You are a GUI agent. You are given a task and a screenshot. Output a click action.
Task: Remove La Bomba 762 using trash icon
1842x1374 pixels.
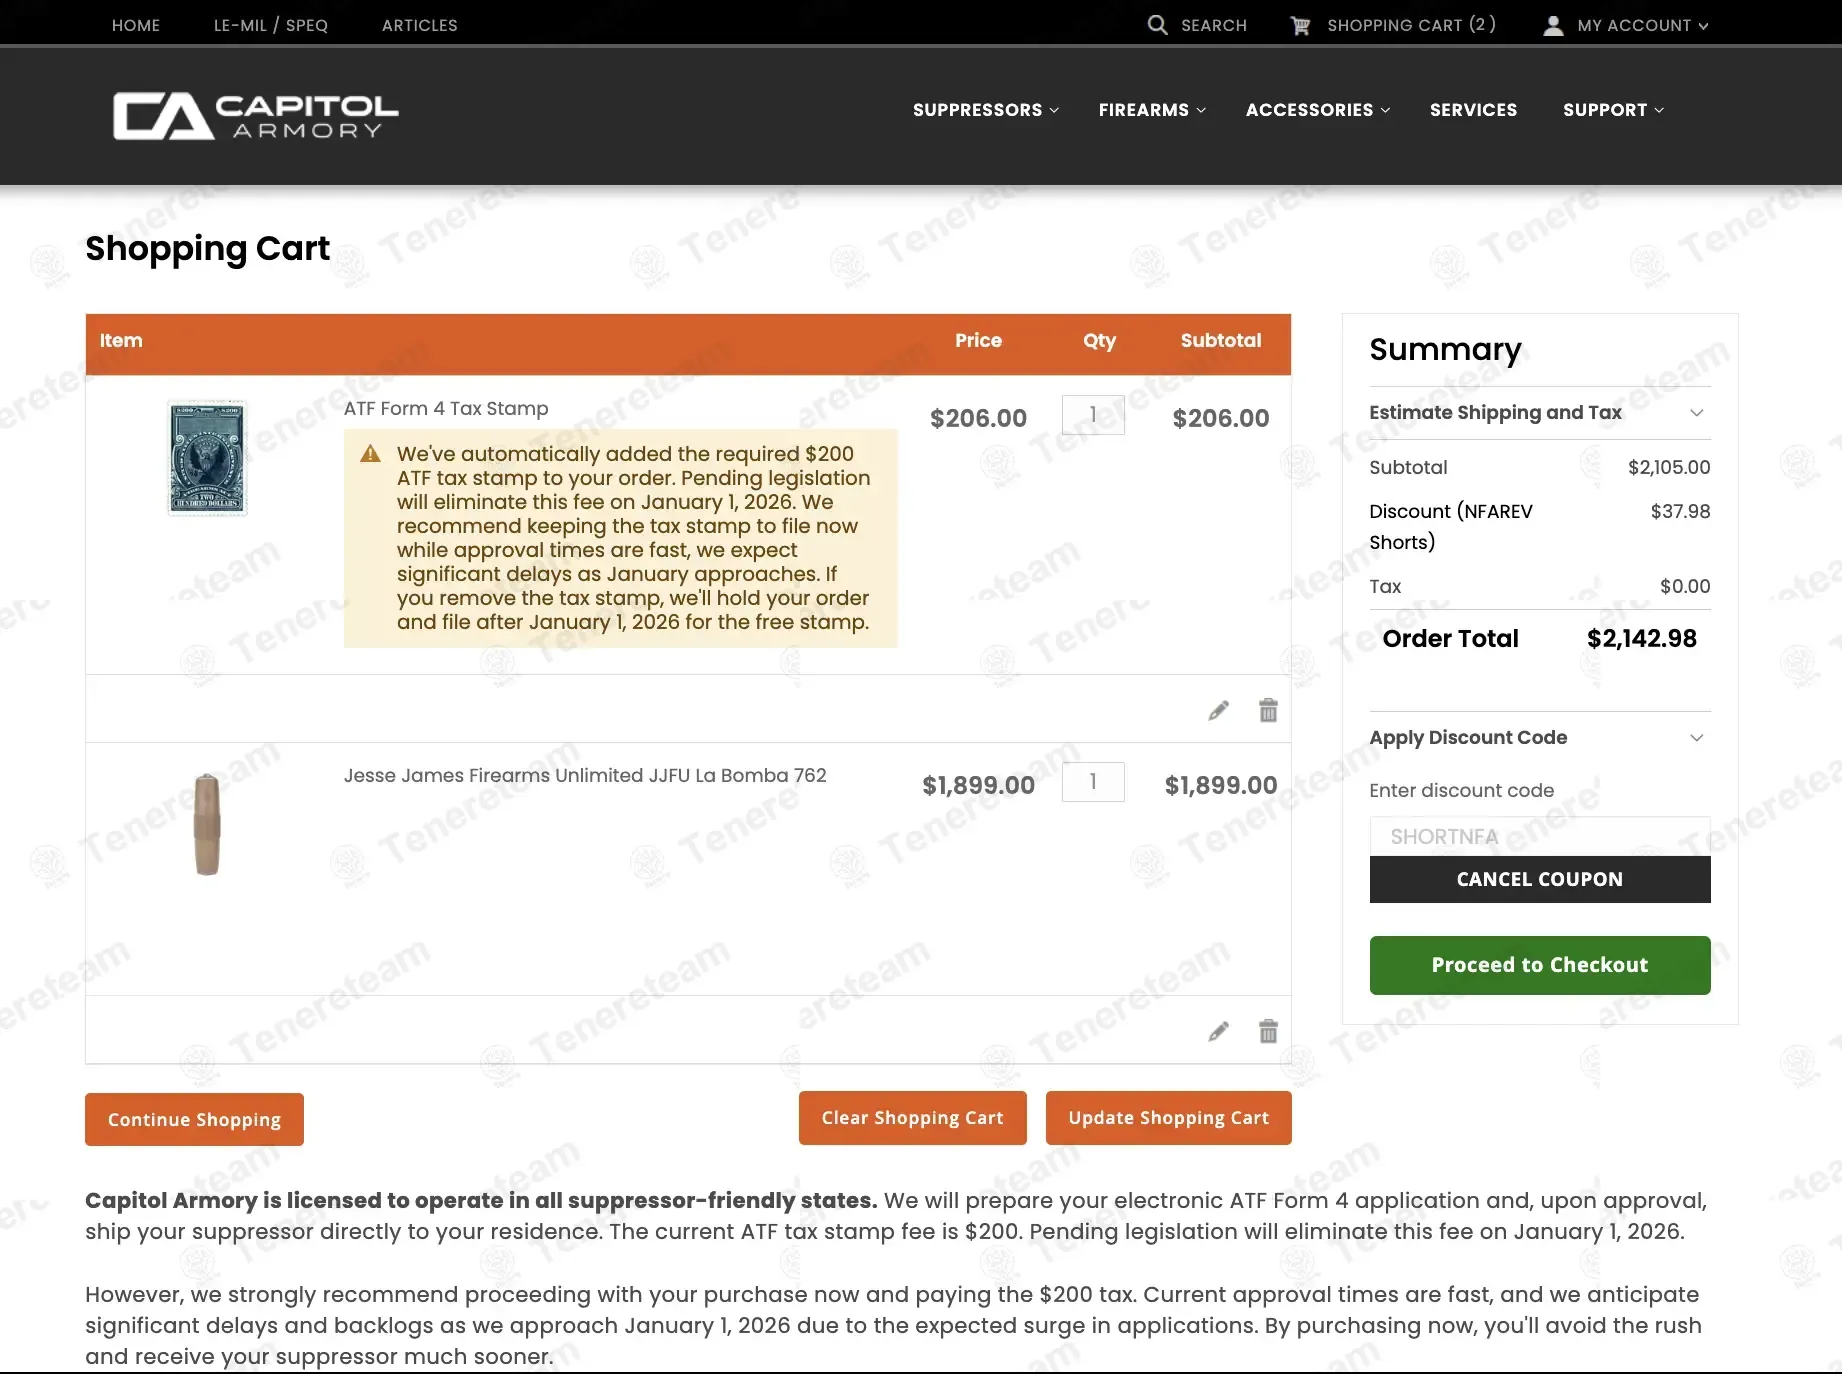1268,1032
